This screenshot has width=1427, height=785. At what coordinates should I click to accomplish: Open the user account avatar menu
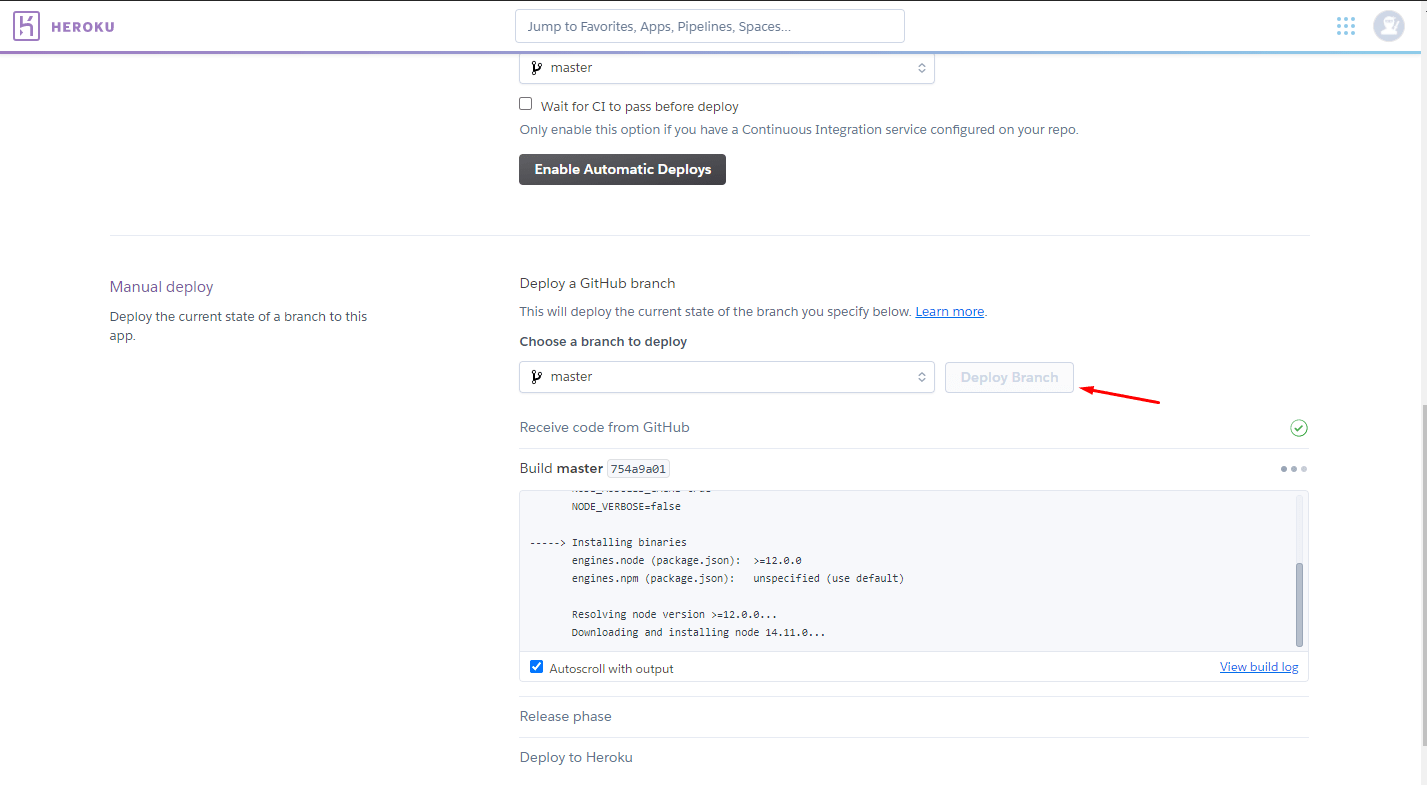point(1389,26)
